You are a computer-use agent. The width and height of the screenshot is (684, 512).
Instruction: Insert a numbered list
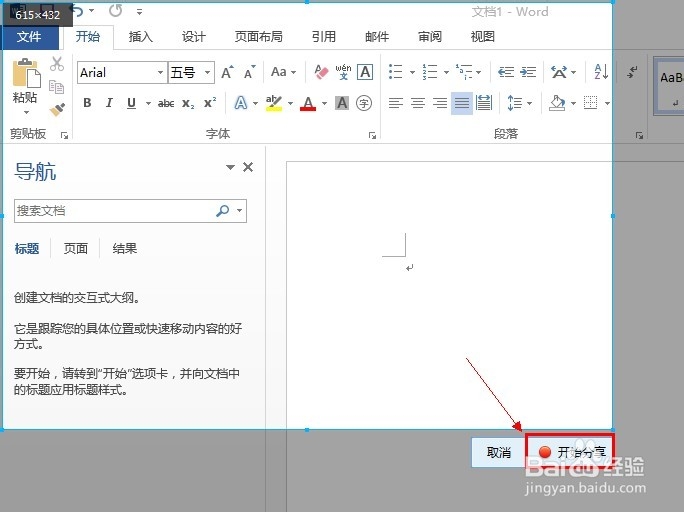[x=430, y=72]
